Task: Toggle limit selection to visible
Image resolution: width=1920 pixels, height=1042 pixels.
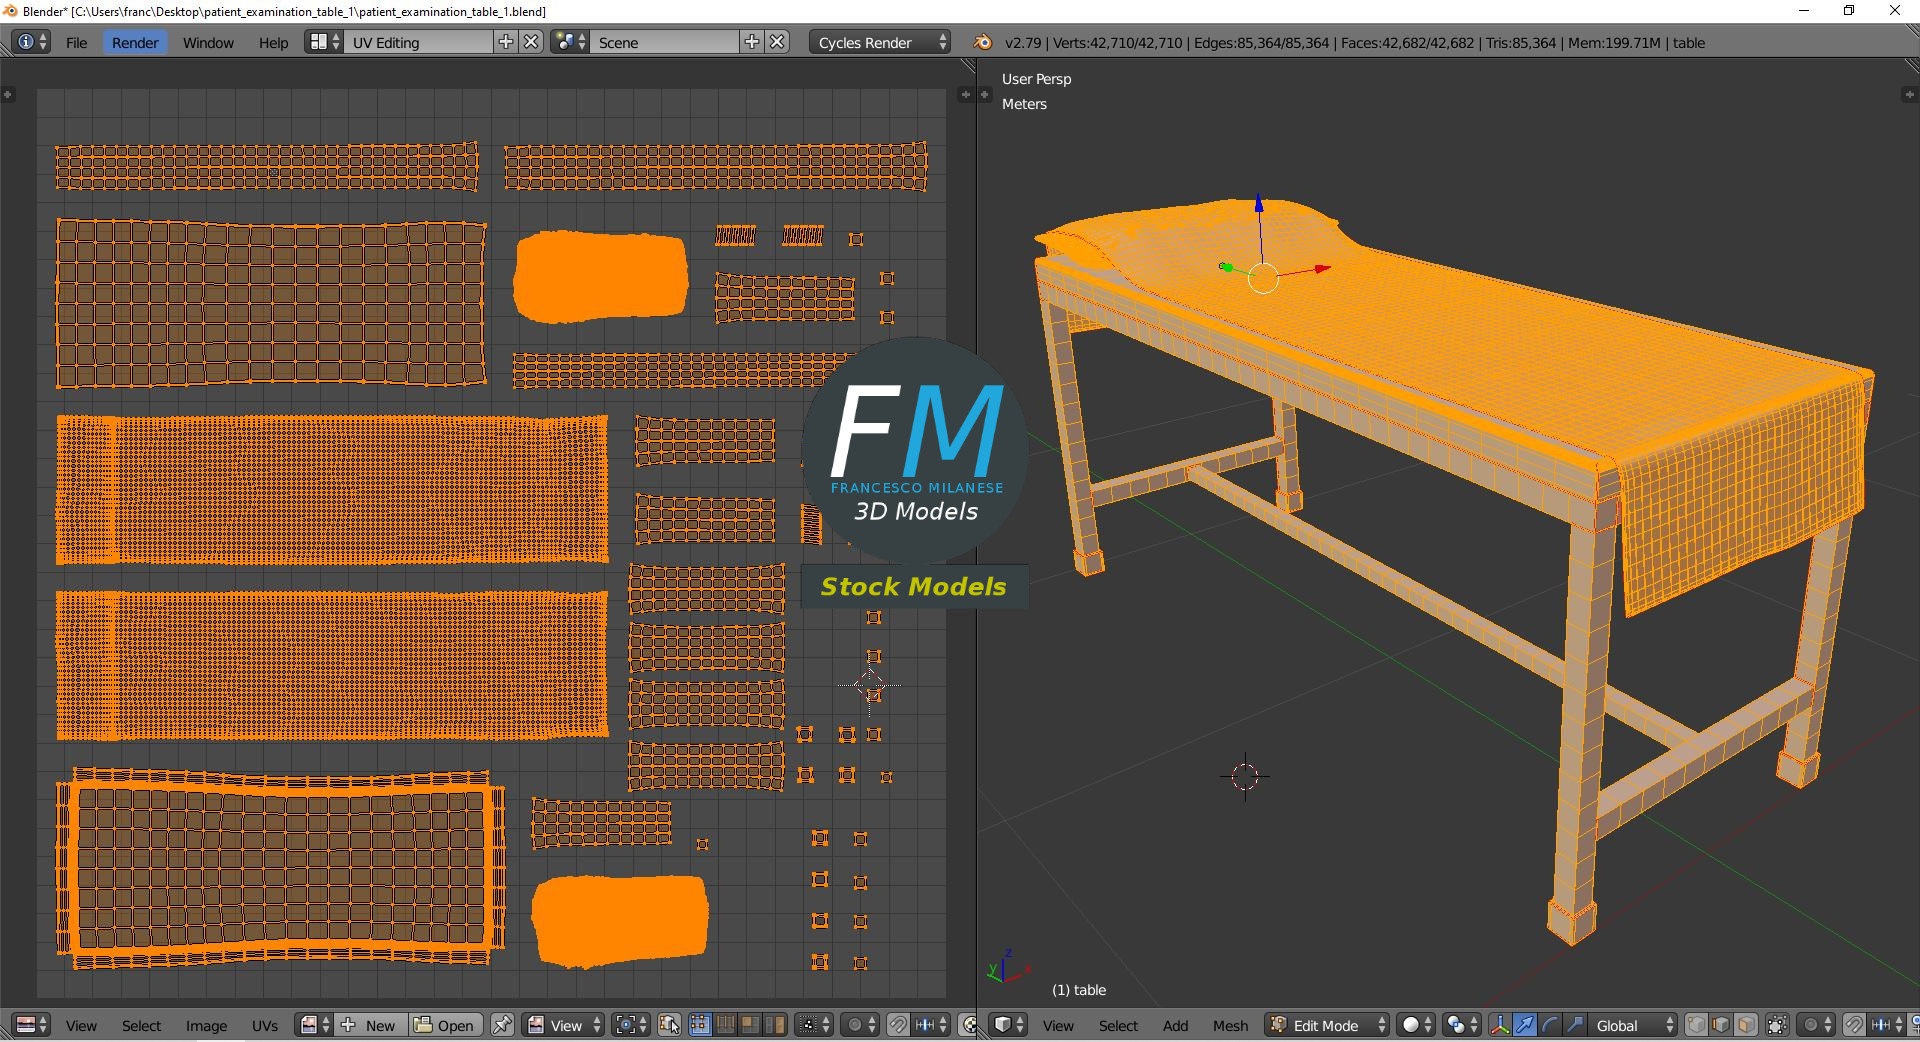Action: point(1777,1025)
